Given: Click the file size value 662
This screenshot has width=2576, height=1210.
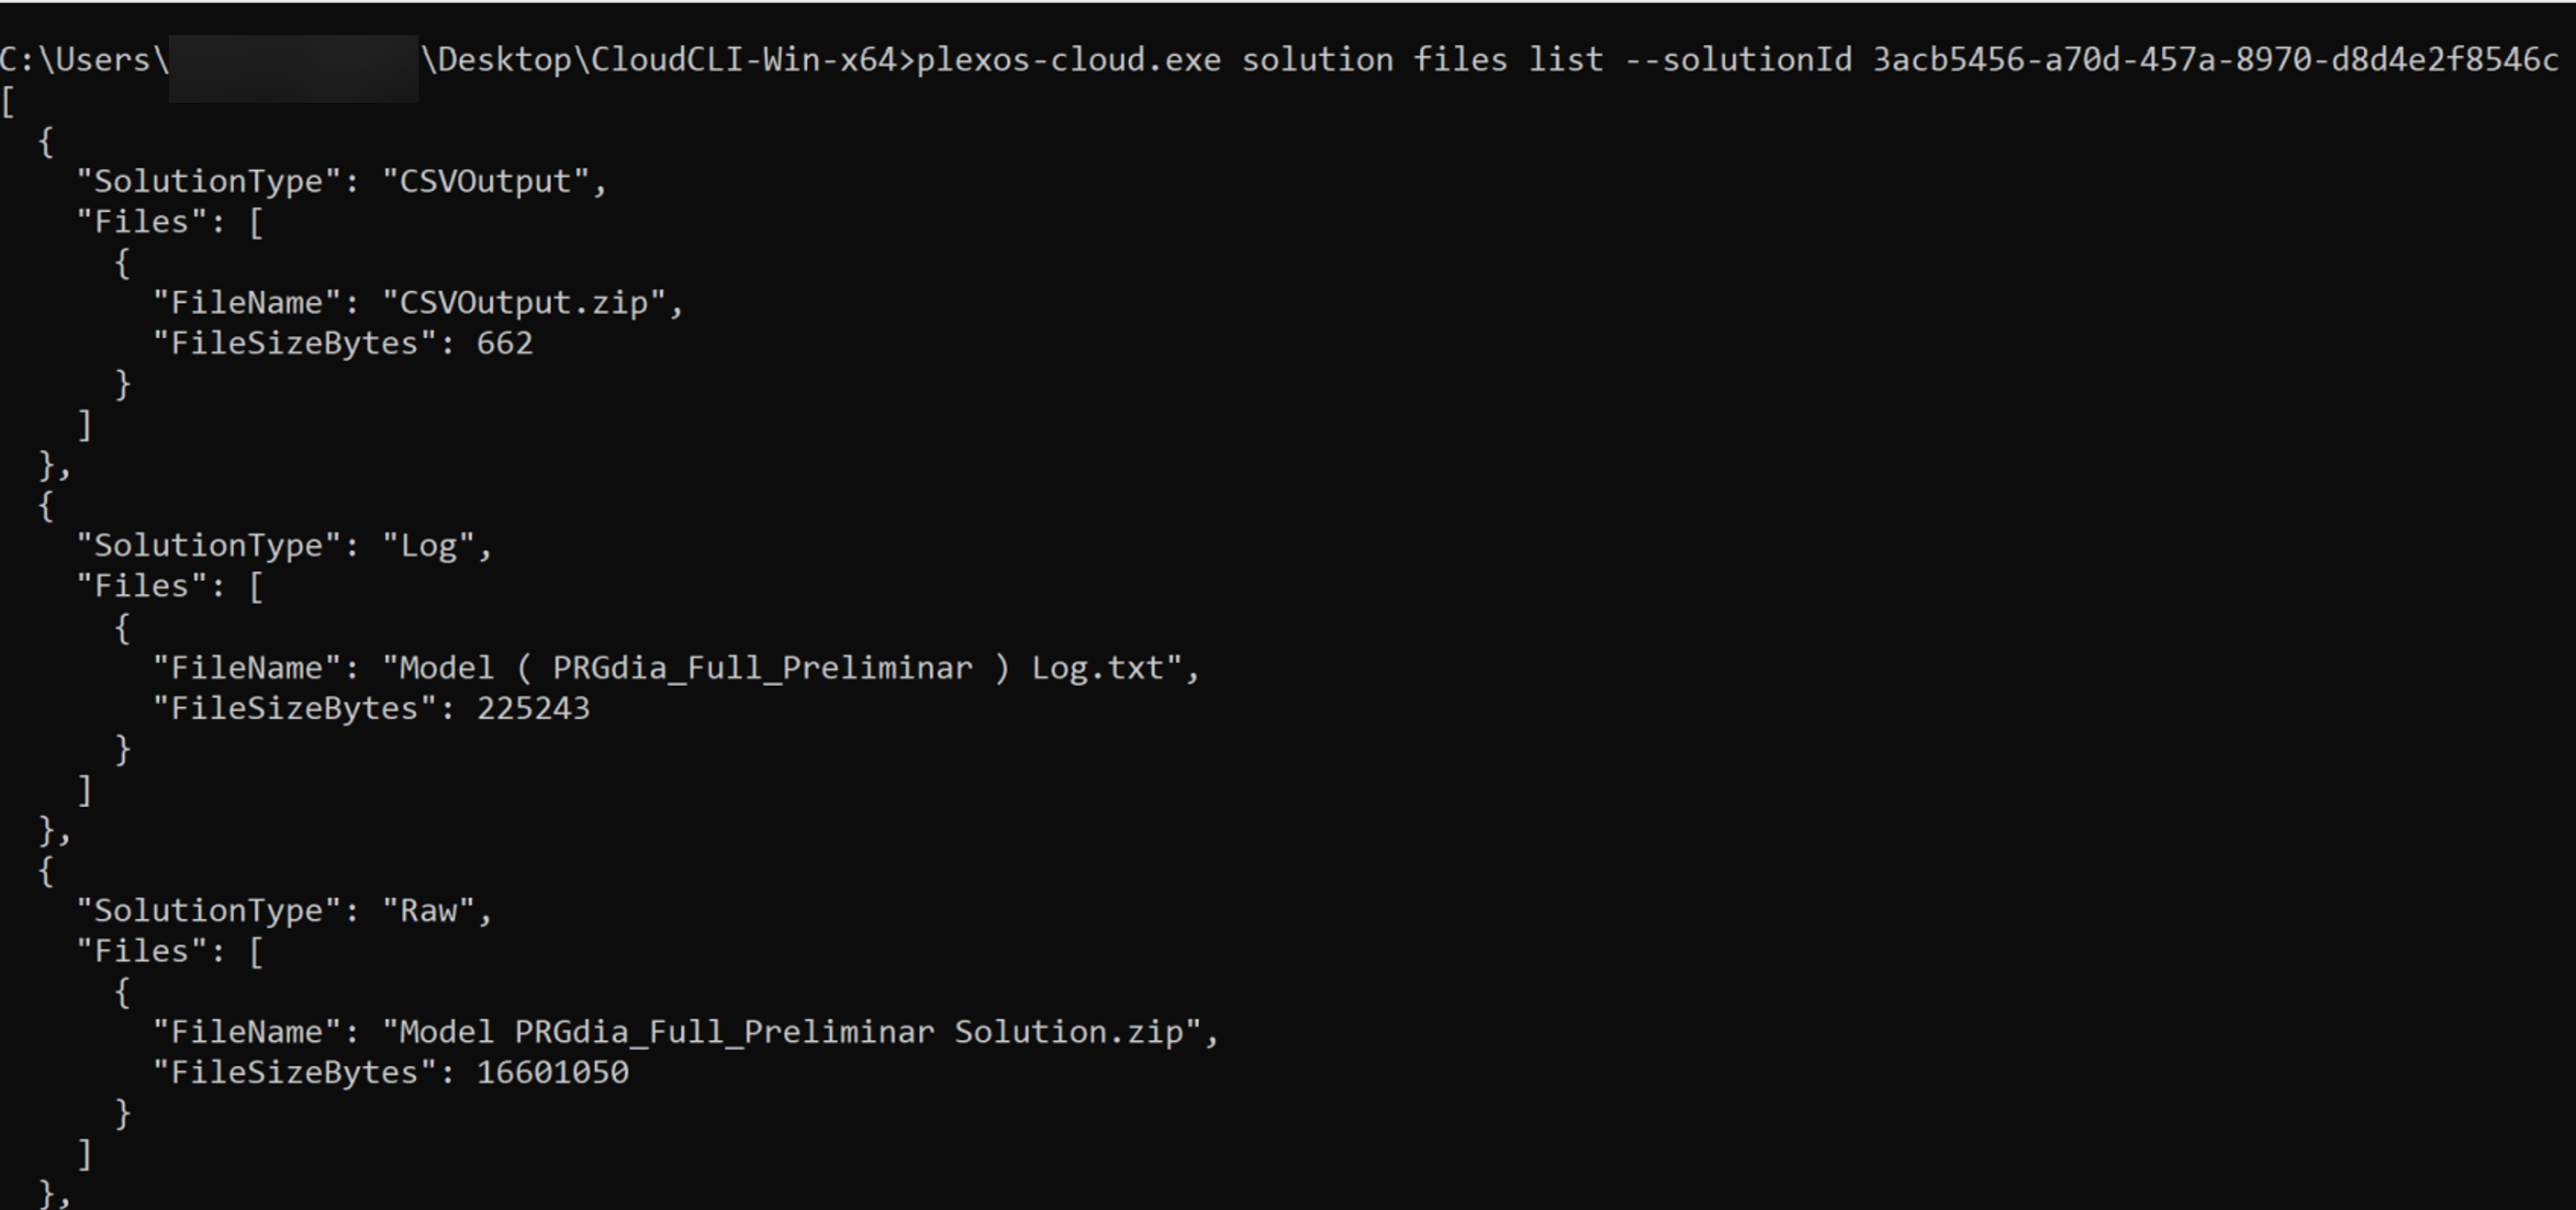Looking at the screenshot, I should (x=505, y=343).
